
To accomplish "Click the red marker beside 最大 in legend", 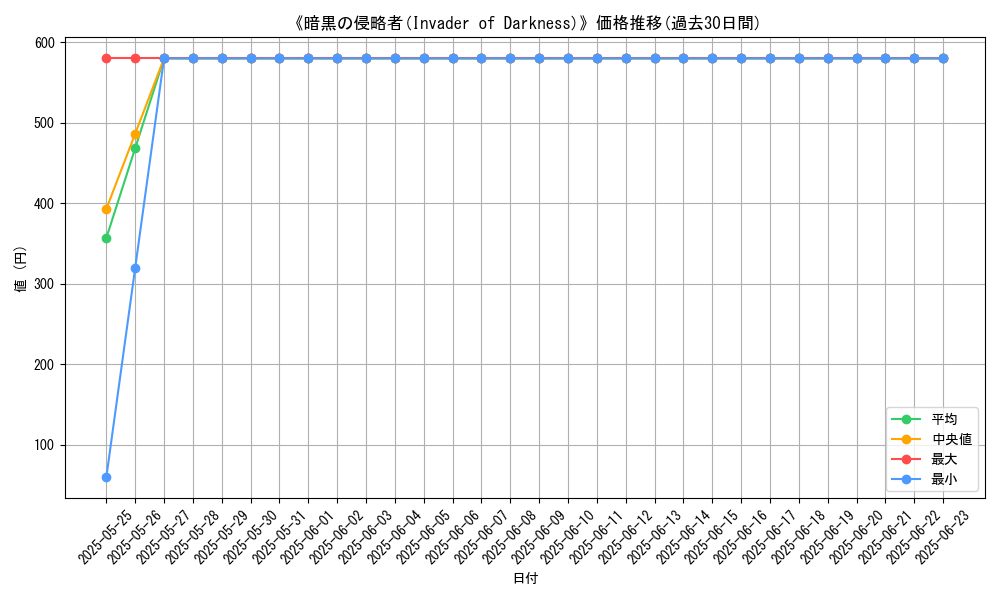I will point(906,459).
